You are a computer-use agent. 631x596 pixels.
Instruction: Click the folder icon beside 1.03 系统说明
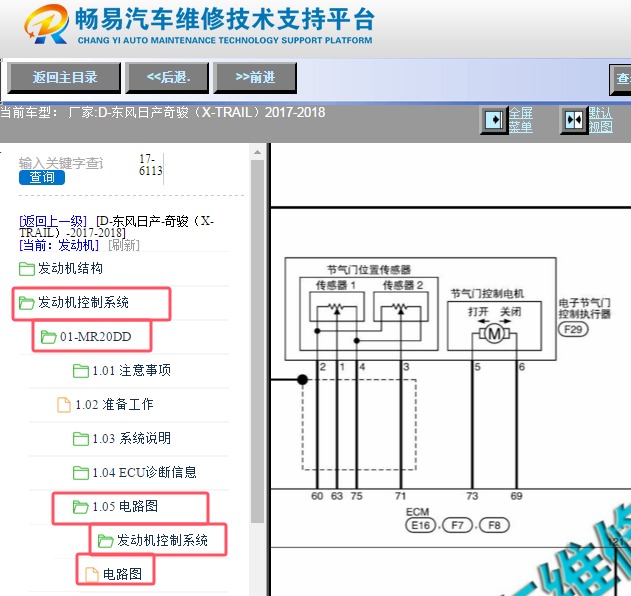pyautogui.click(x=81, y=439)
